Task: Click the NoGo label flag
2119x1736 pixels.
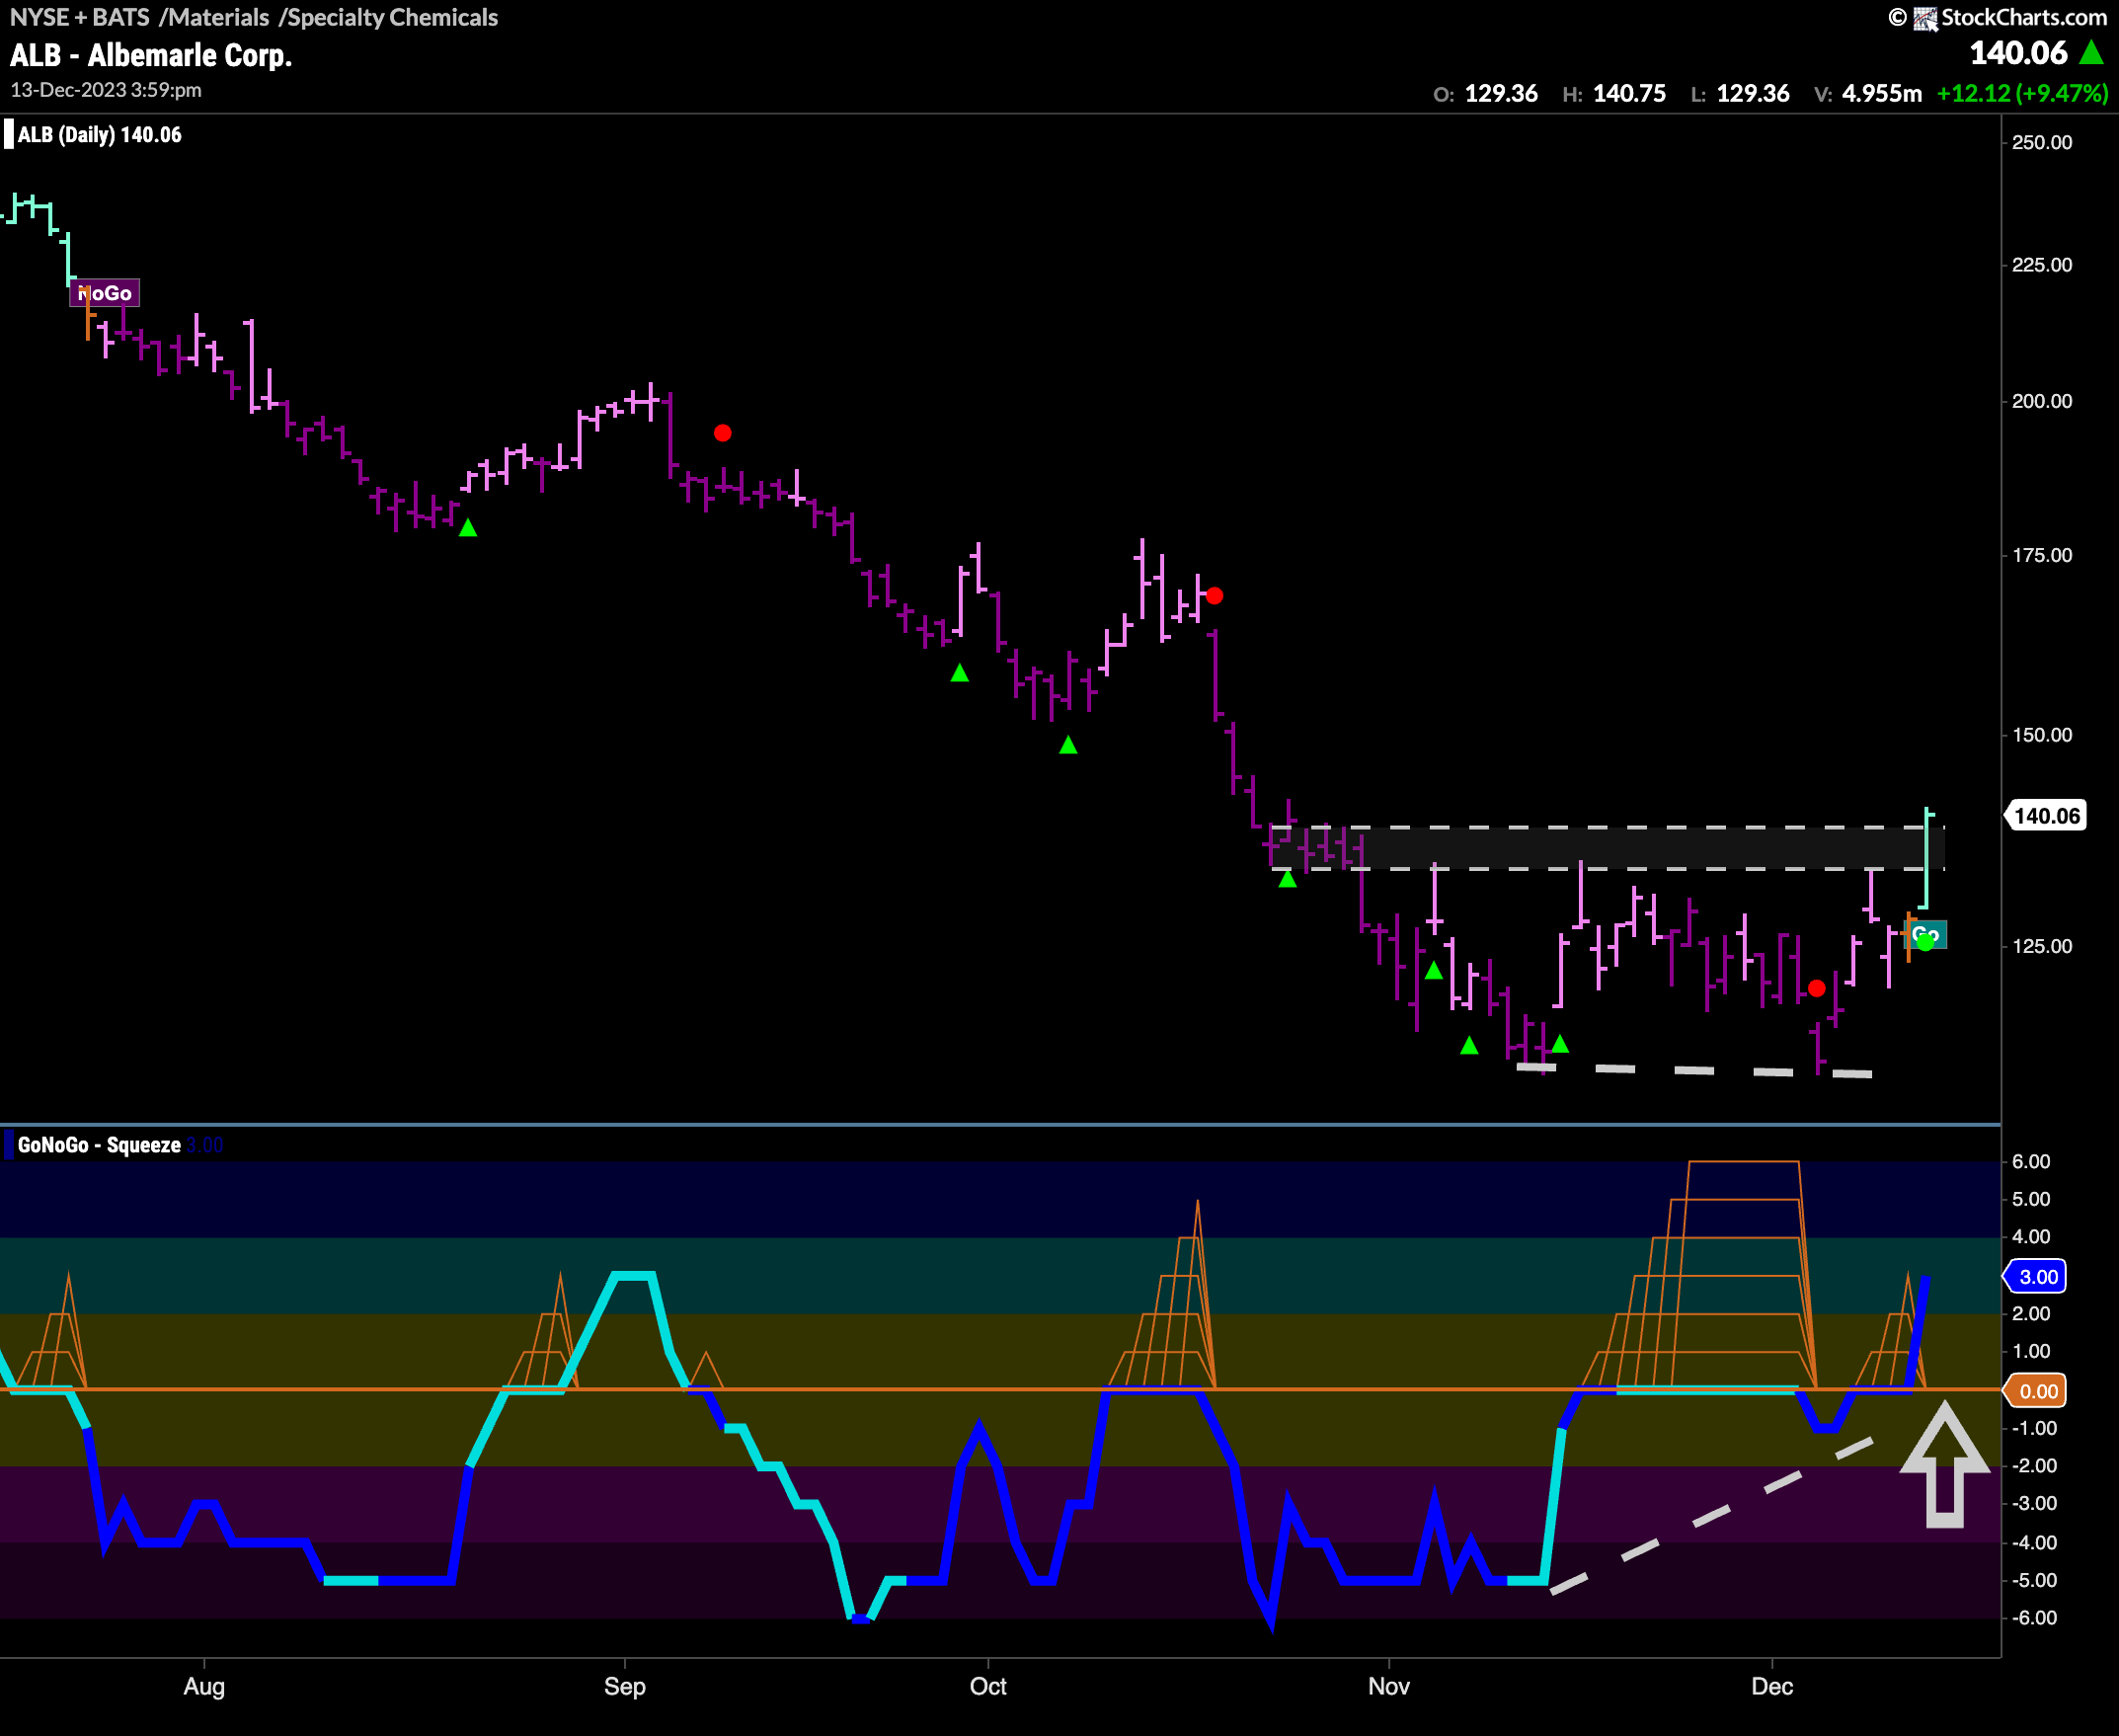Action: (104, 293)
